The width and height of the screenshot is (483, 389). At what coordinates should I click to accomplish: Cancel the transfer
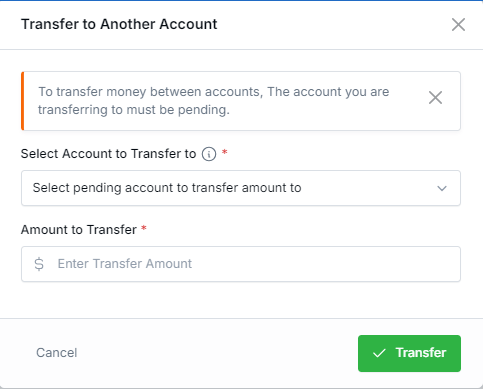[57, 353]
